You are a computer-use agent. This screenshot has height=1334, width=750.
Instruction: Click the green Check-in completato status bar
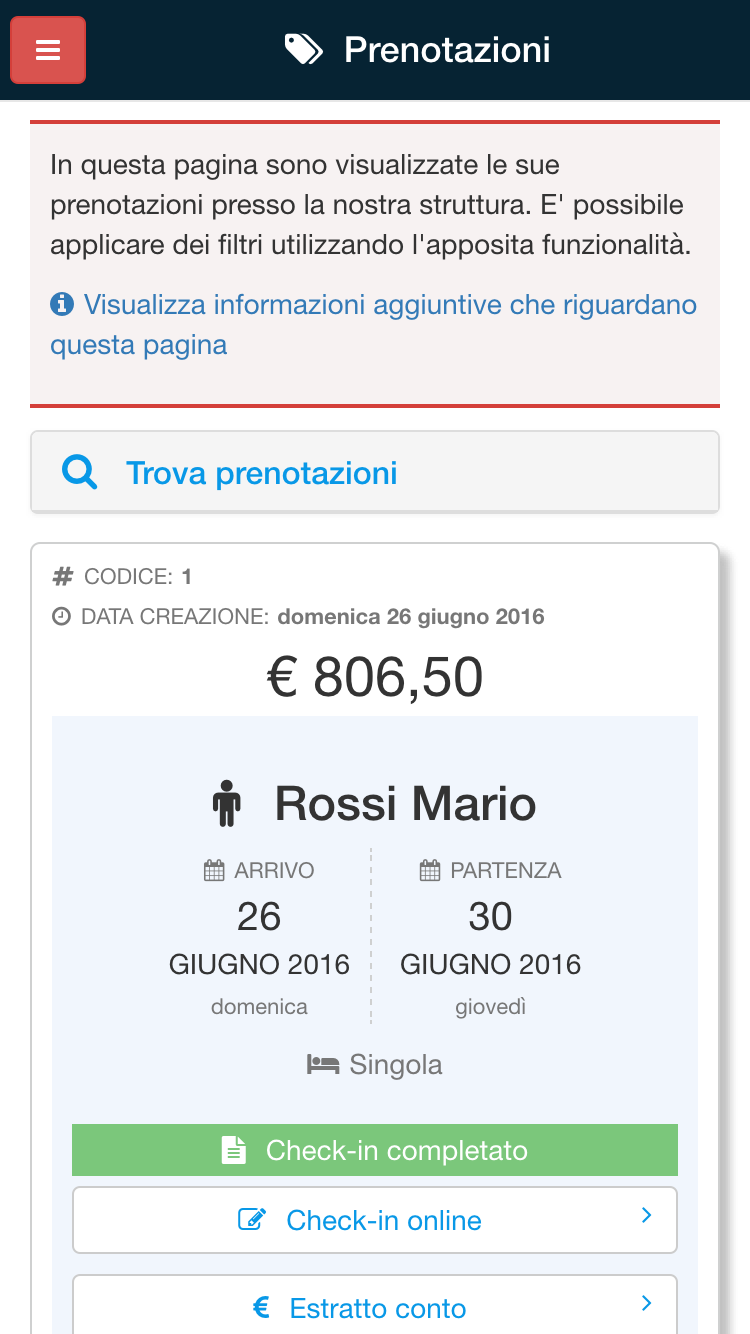pos(375,1150)
